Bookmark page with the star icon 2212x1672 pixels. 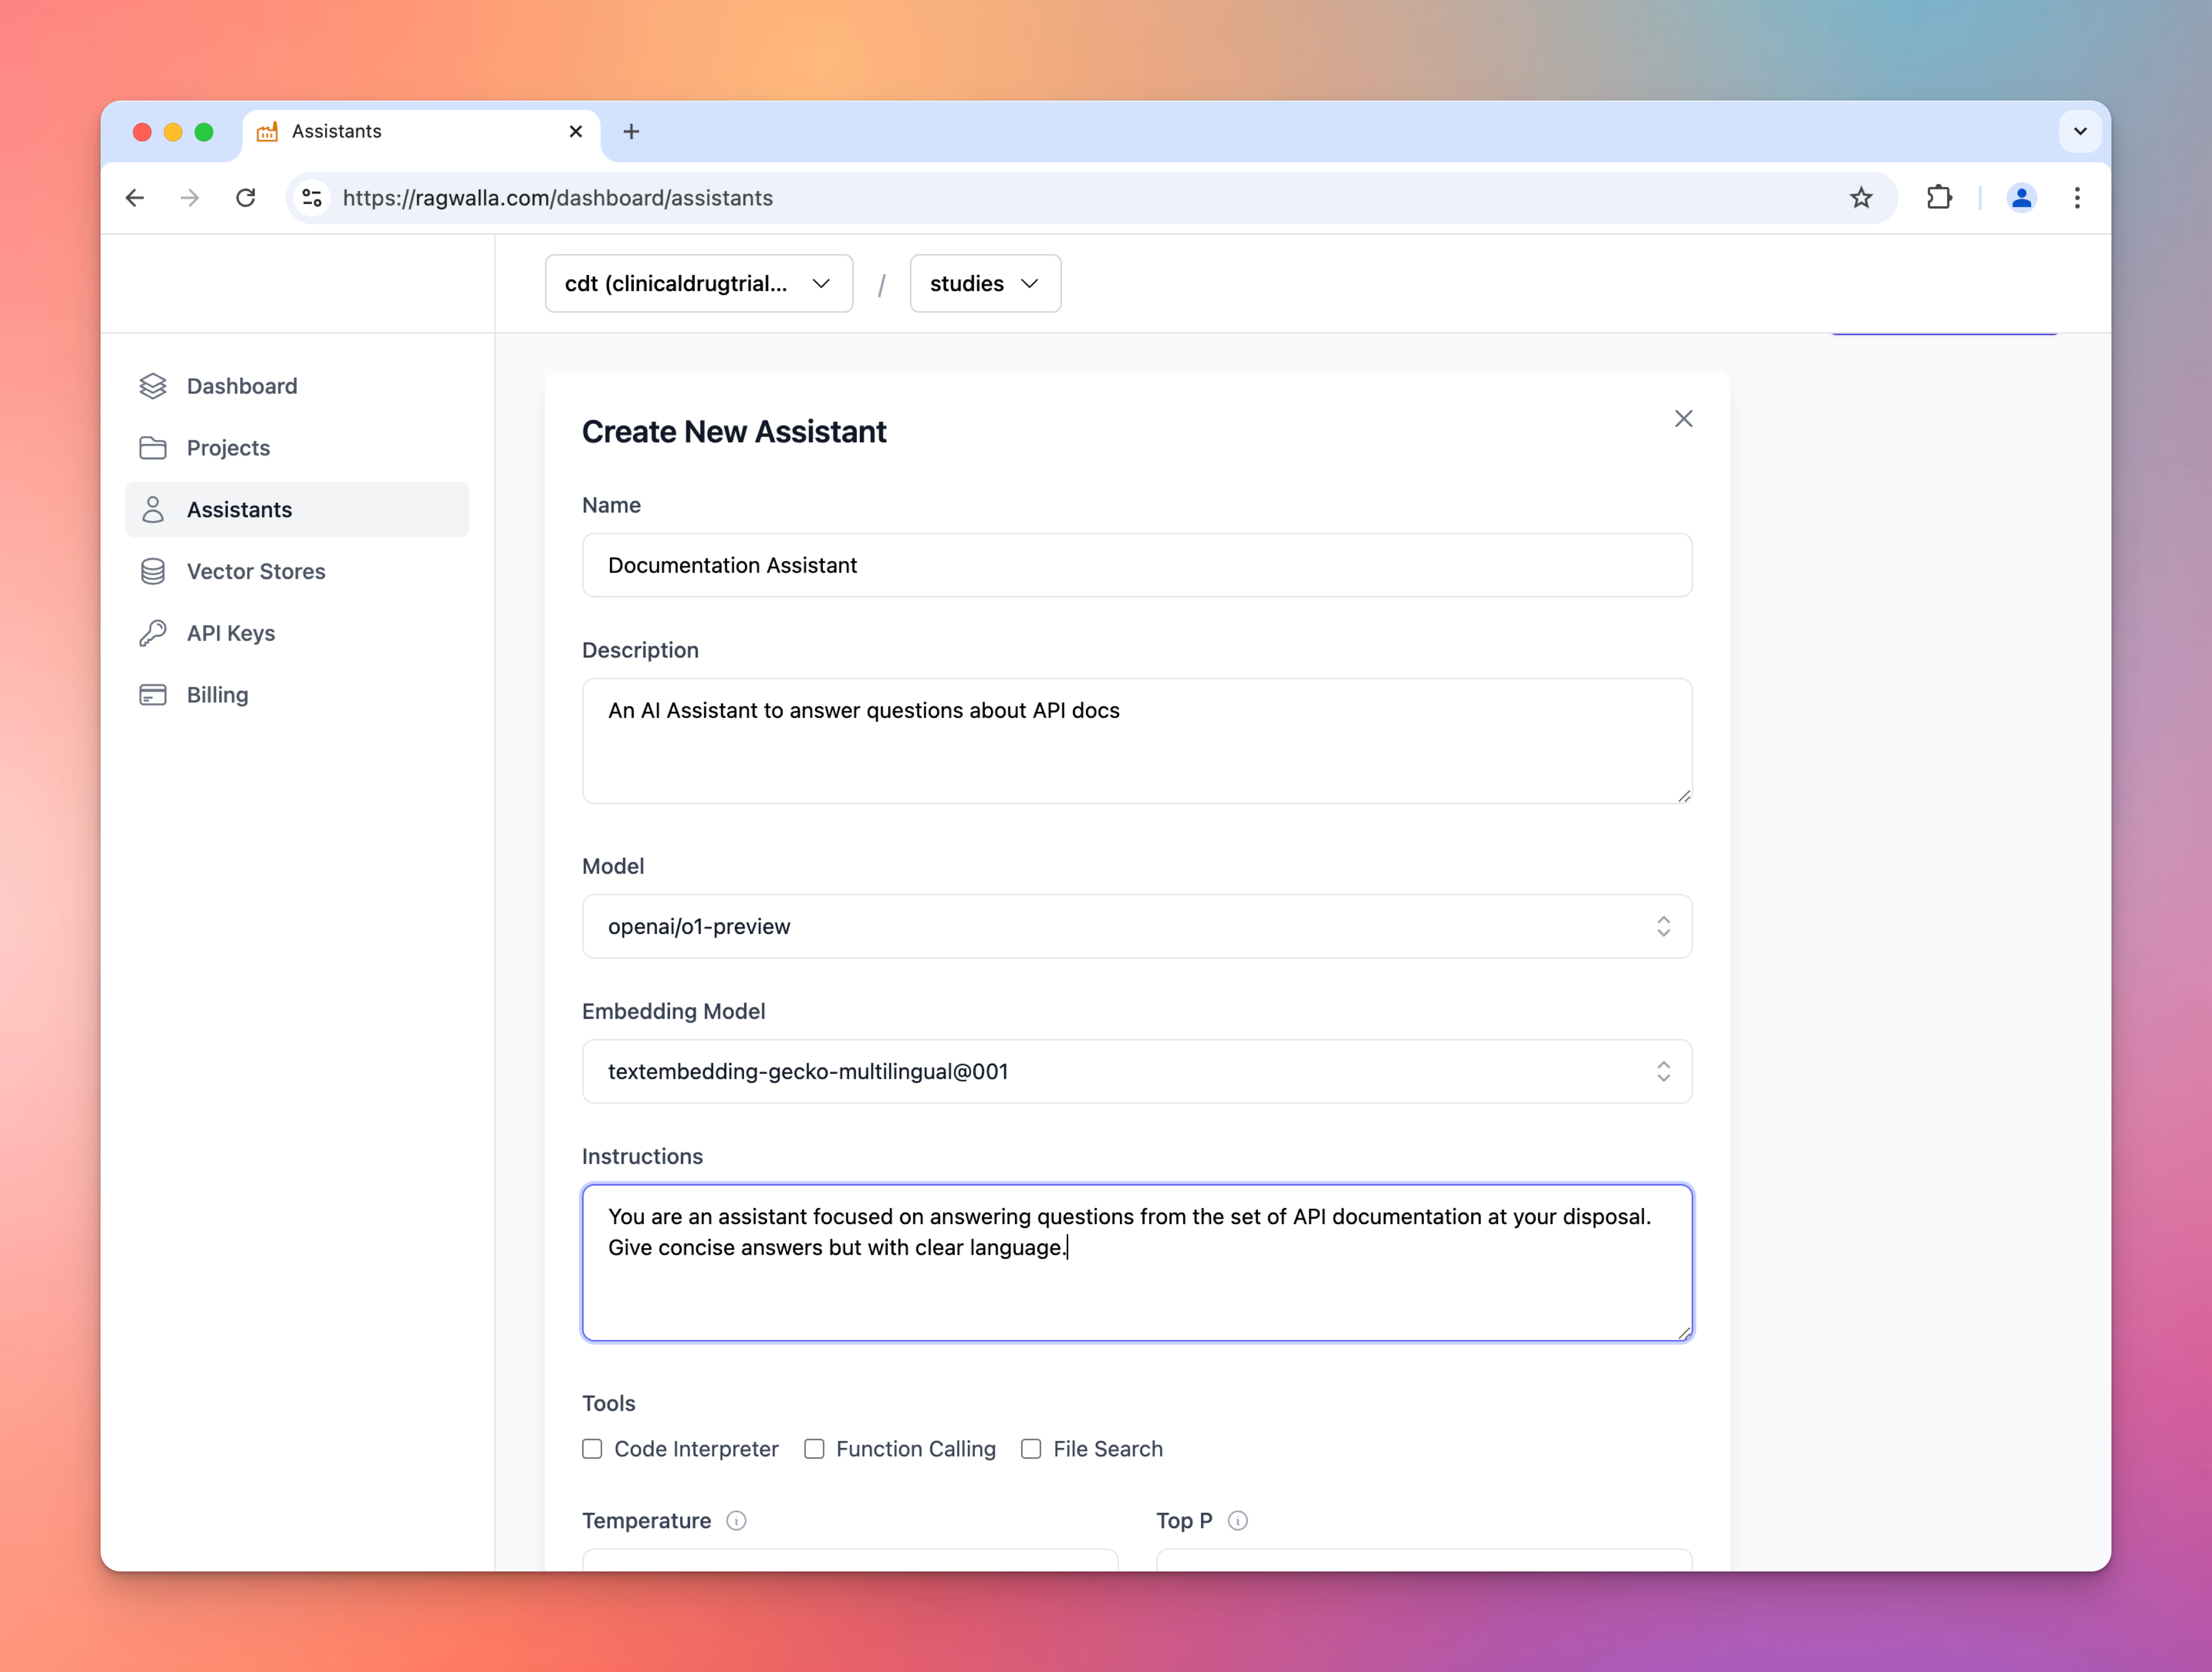(x=1860, y=198)
